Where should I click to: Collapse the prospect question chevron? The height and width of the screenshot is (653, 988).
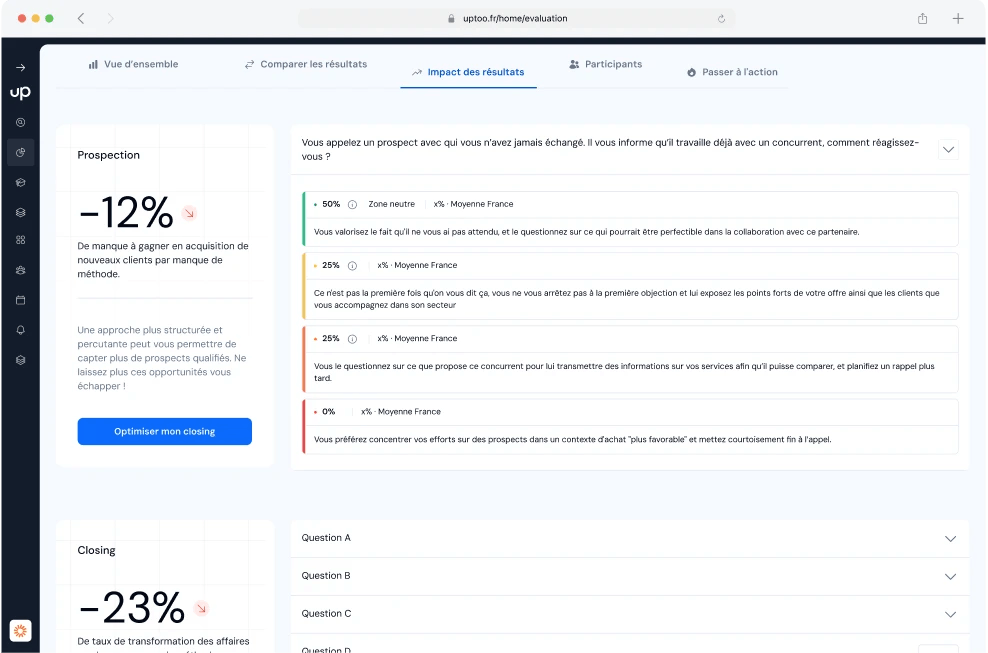click(948, 150)
